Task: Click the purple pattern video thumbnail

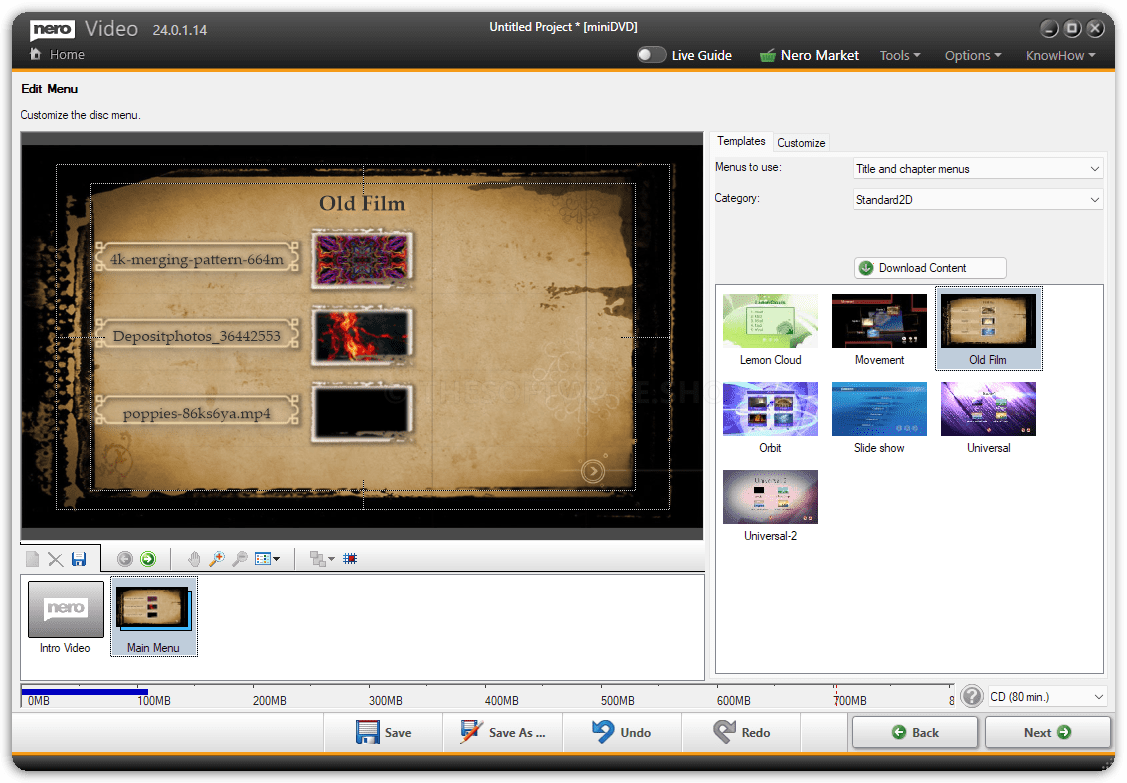Action: (362, 258)
